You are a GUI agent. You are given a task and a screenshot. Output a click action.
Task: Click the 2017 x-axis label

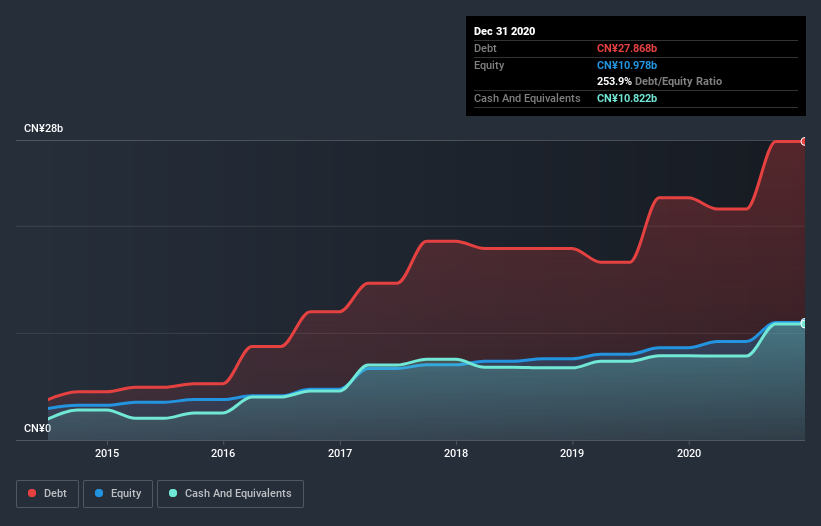pyautogui.click(x=340, y=453)
